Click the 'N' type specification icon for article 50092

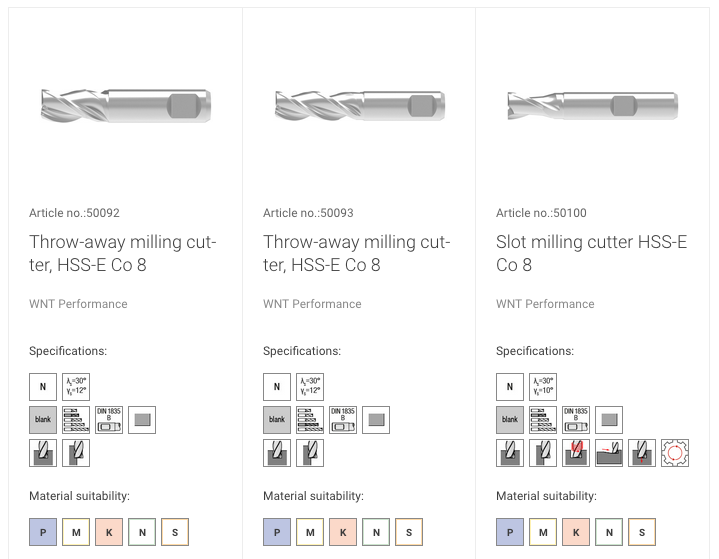pyautogui.click(x=43, y=387)
